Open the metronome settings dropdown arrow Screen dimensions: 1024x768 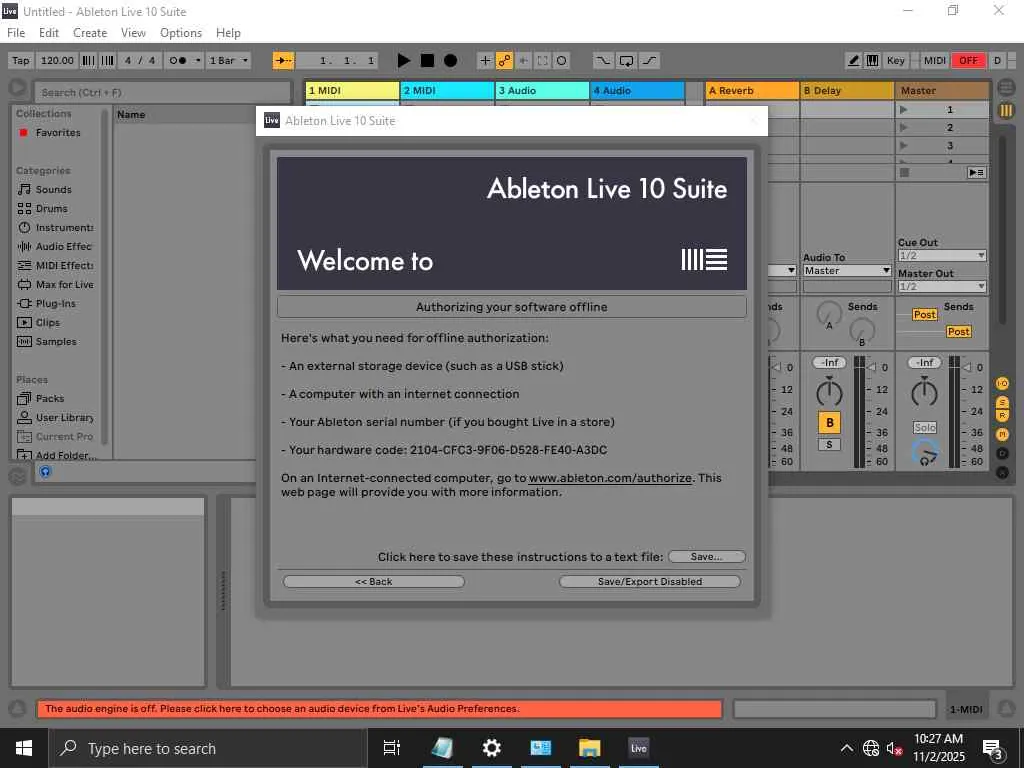[199, 61]
